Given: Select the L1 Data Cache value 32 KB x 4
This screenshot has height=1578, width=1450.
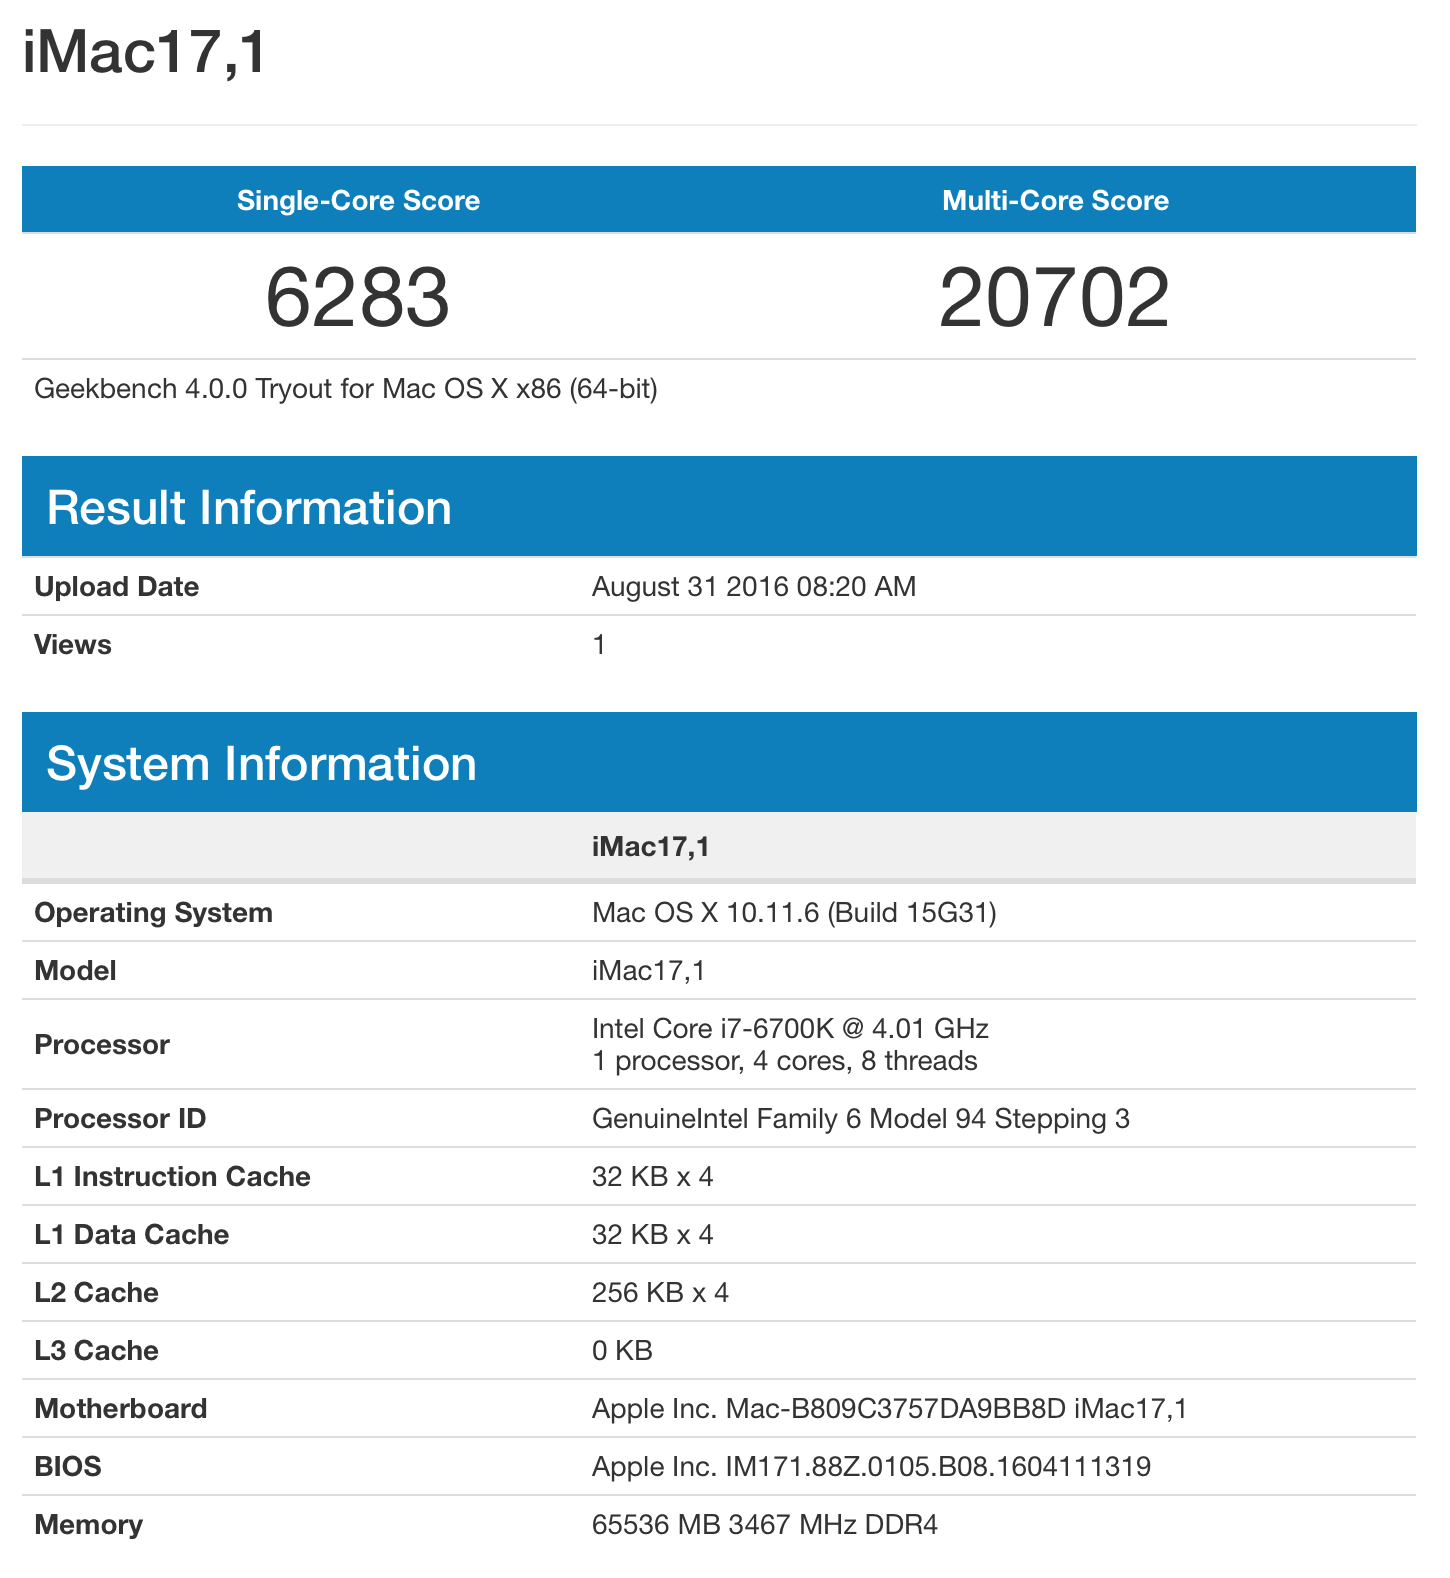Looking at the screenshot, I should pyautogui.click(x=653, y=1234).
